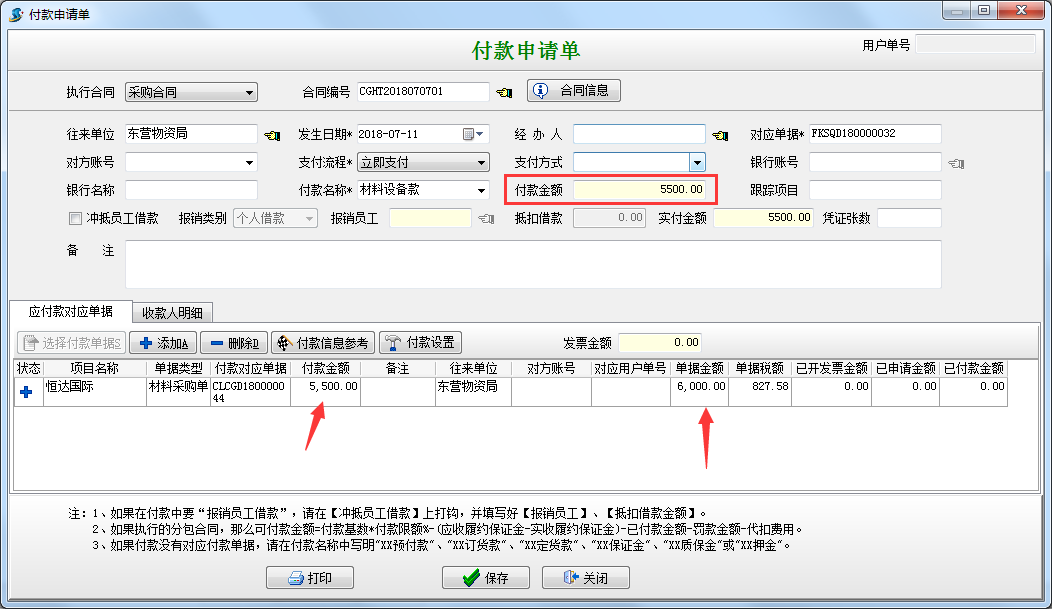Screen dimensions: 1052x609
Task: Open the 执行合同 dropdown showing 采购合同
Action: pos(191,93)
